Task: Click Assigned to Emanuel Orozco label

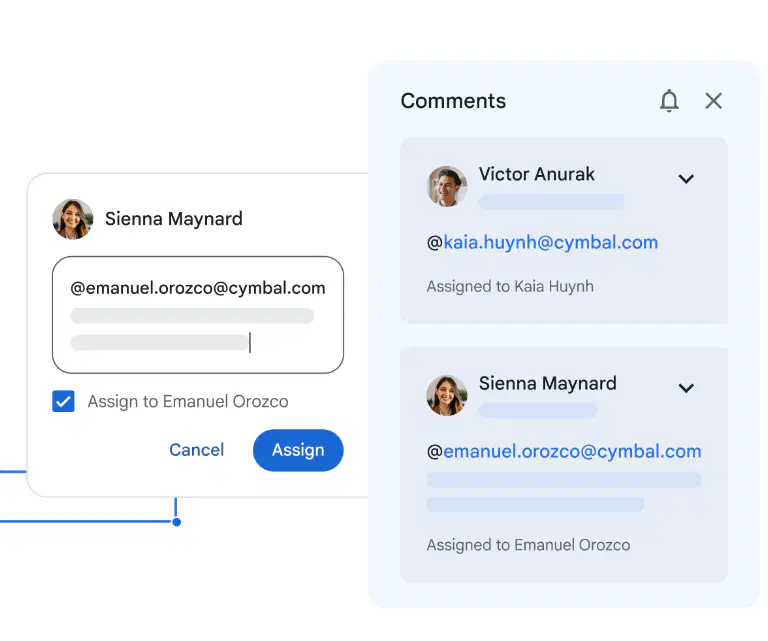Action: click(528, 545)
